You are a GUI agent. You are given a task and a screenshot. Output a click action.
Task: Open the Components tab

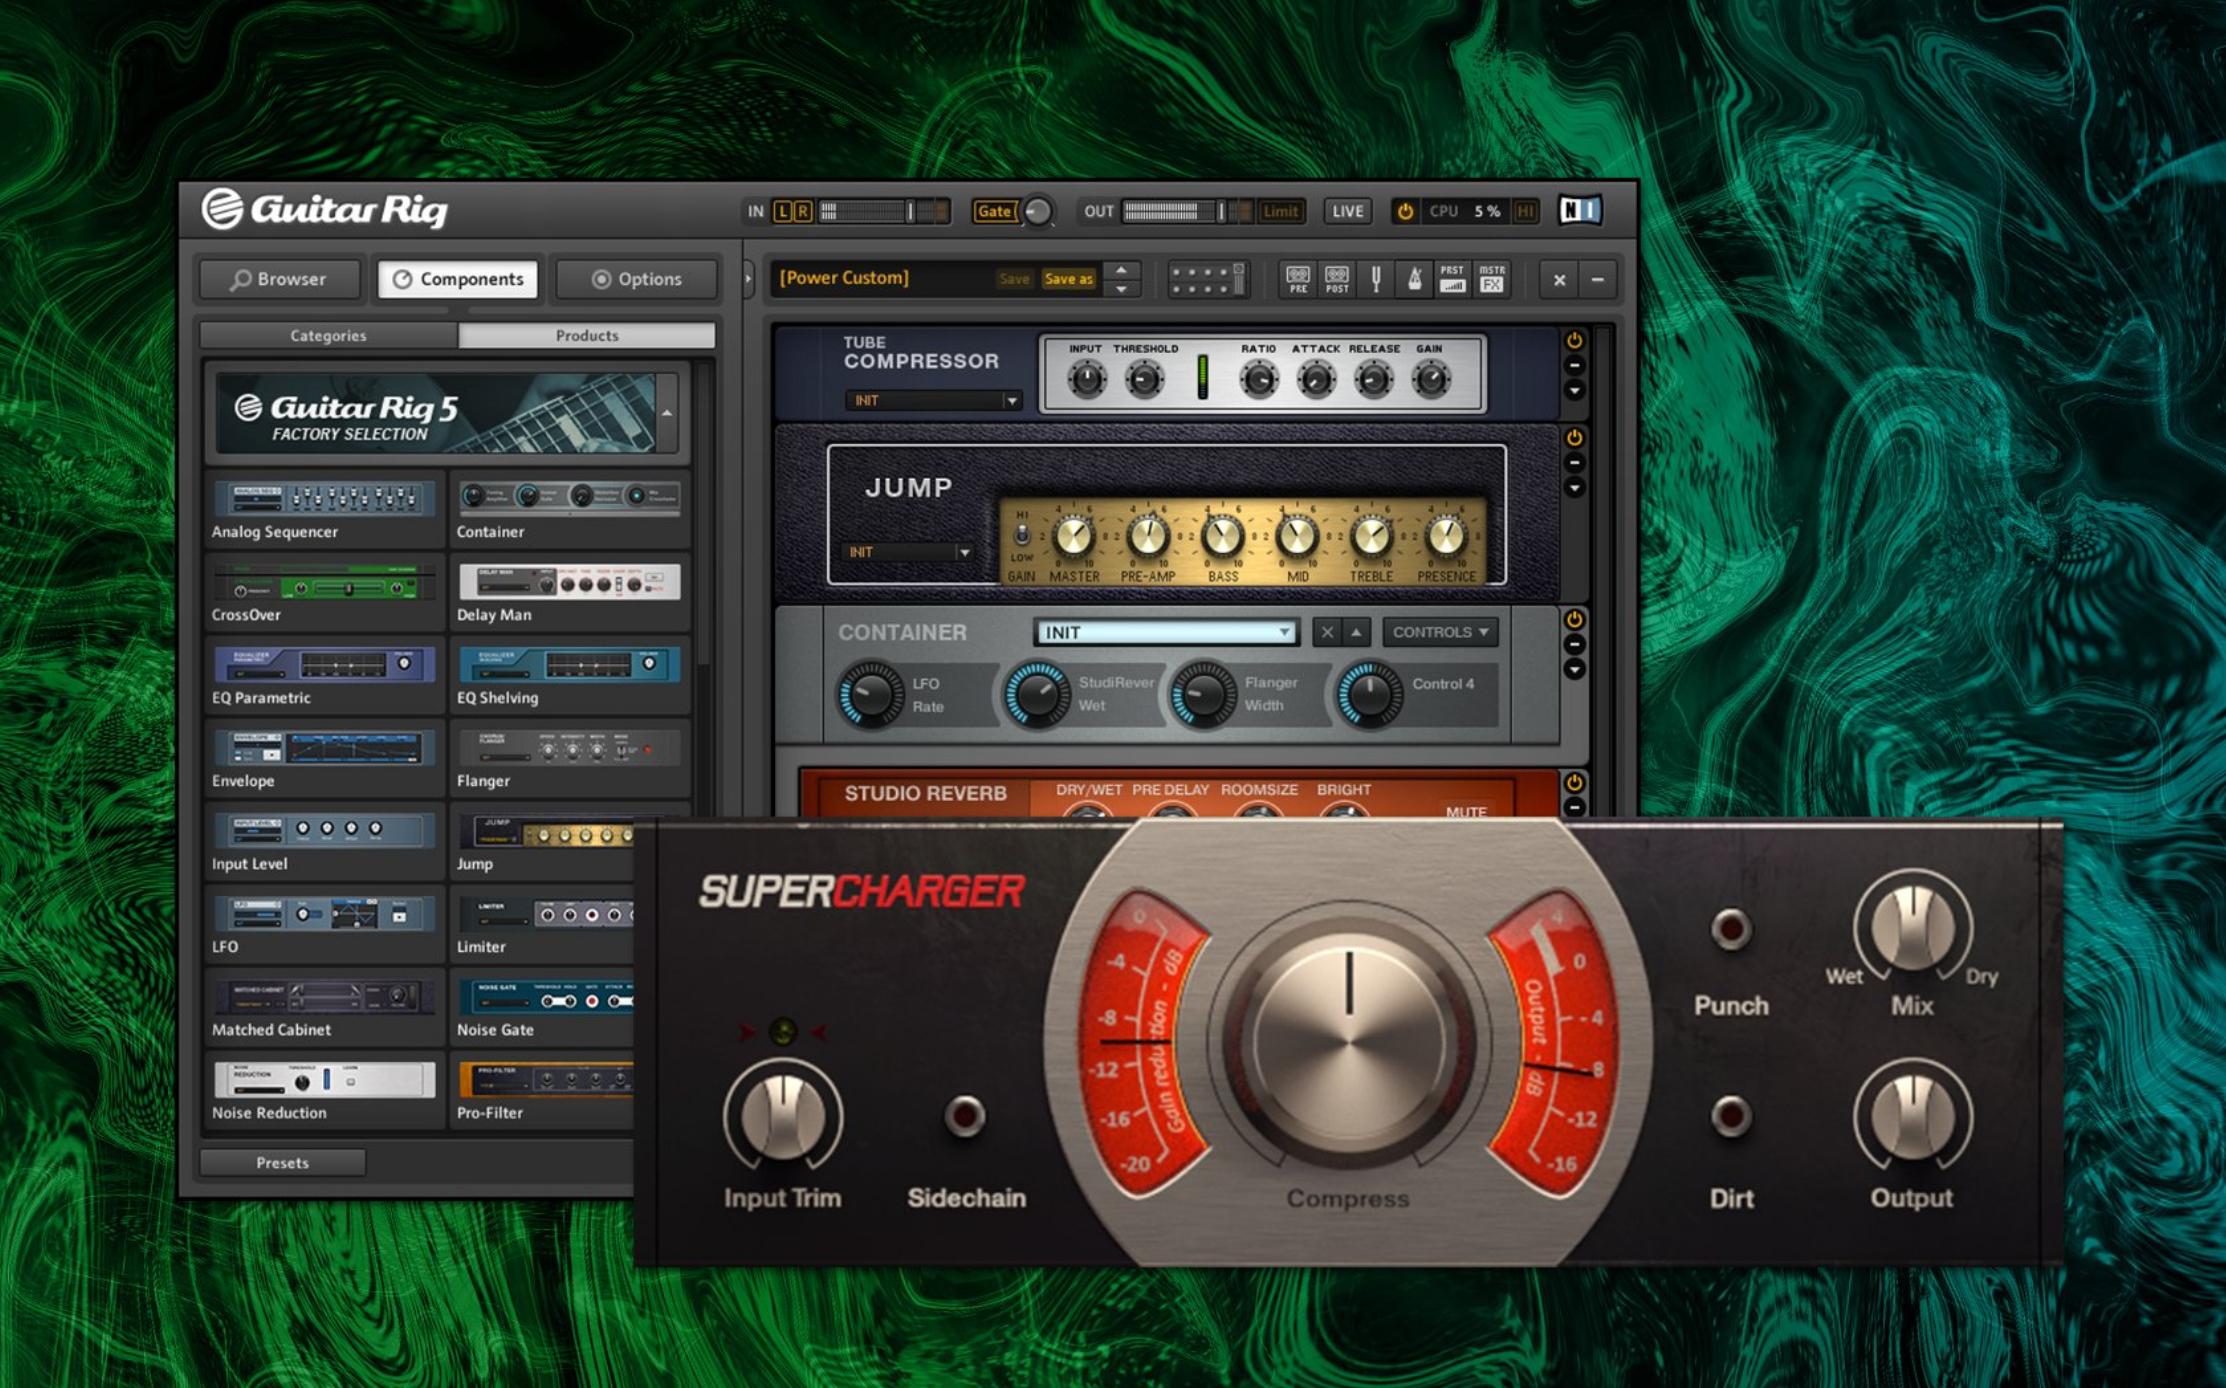[458, 279]
